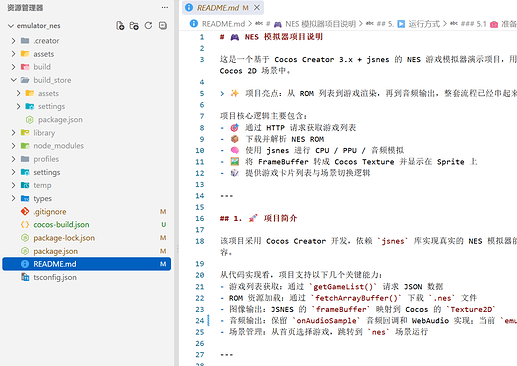This screenshot has width=517, height=366.
Task: Refresh the explorer with the reload icon
Action: tap(148, 26)
